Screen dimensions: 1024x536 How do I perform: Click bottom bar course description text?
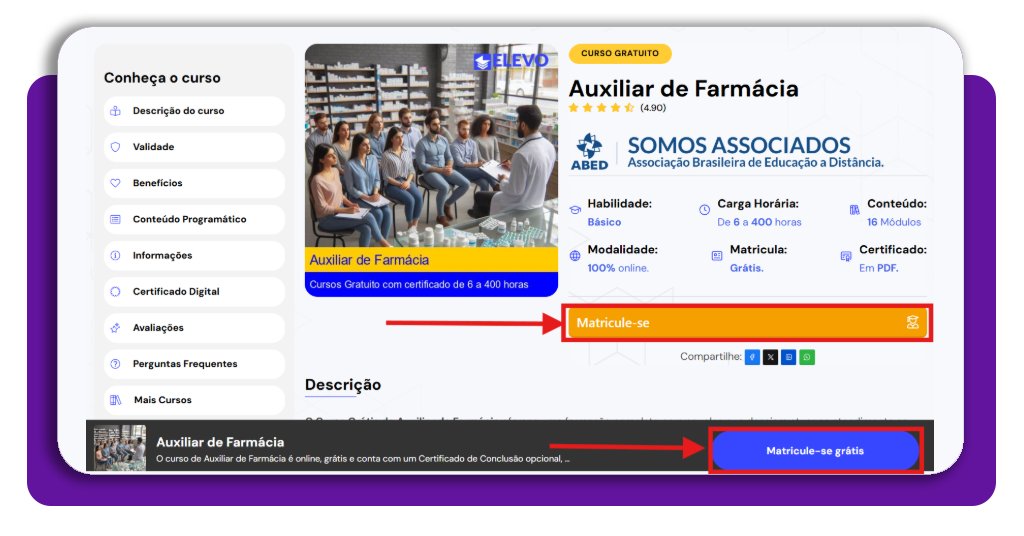point(362,459)
